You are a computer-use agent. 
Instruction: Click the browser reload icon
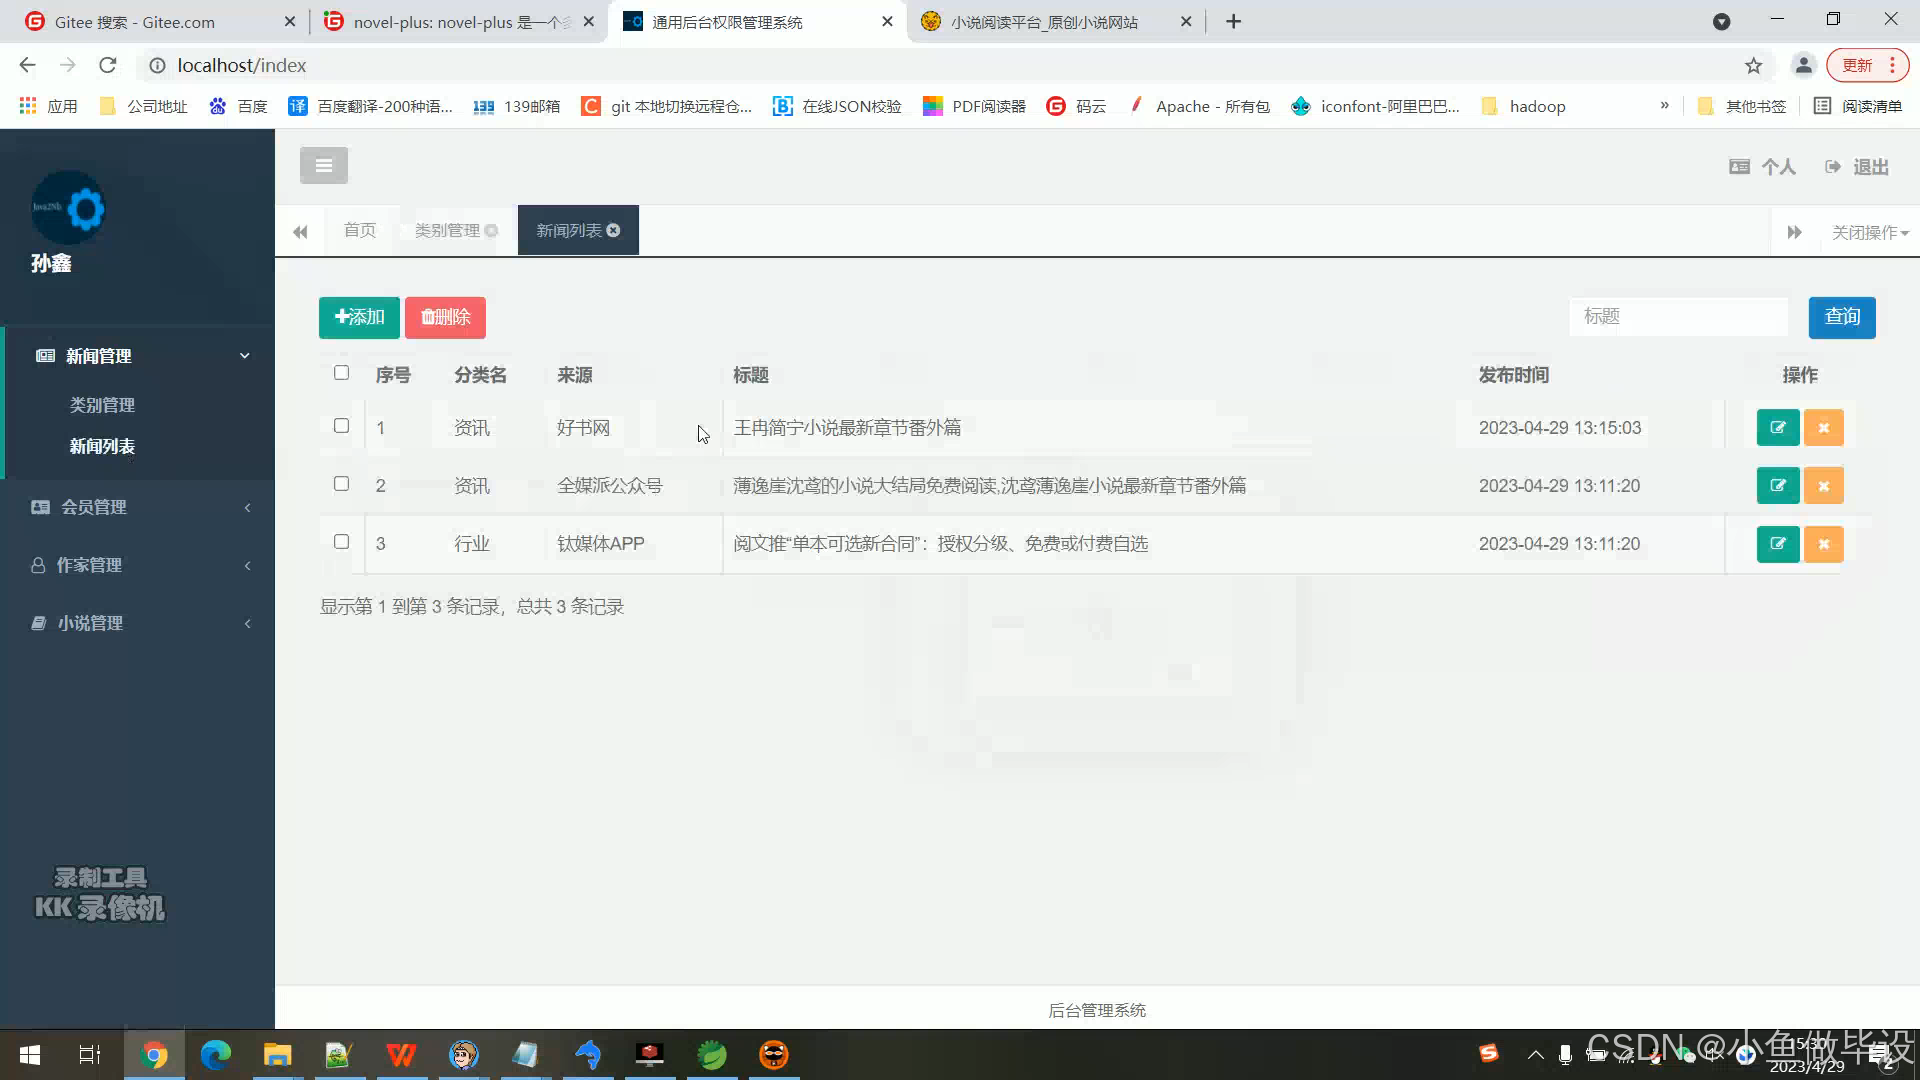pos(108,66)
